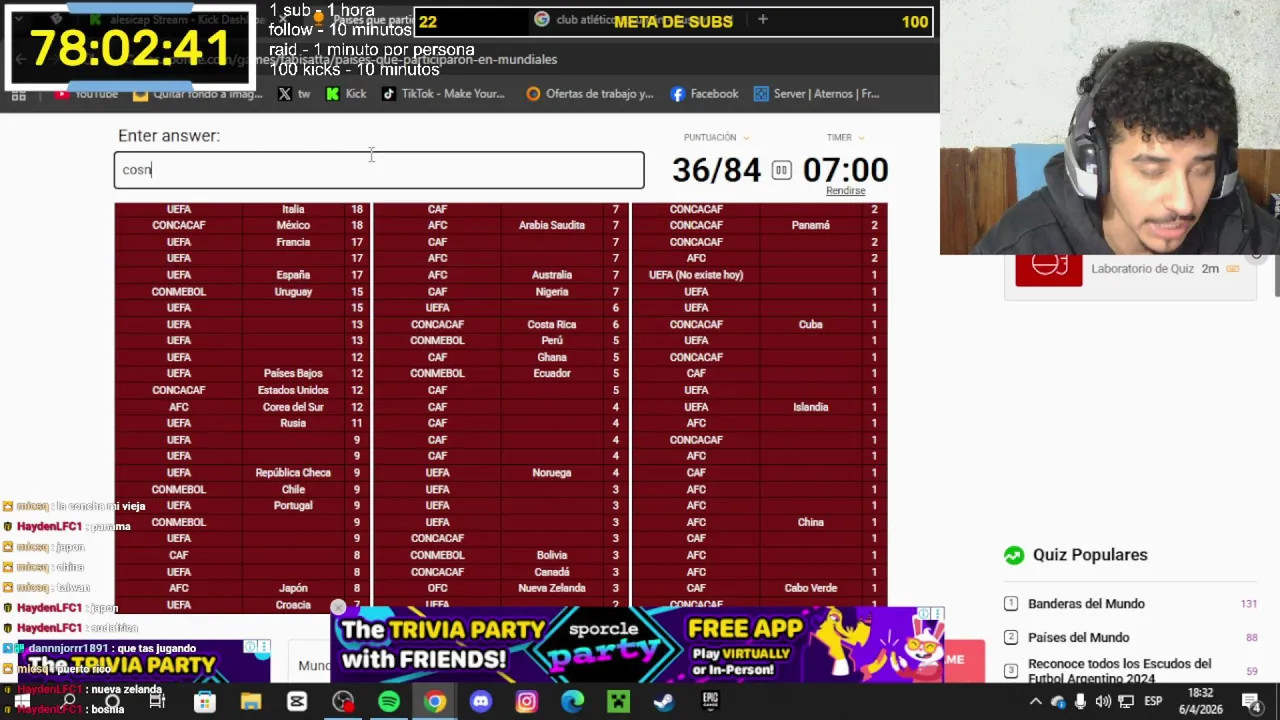This screenshot has width=1280, height=720.
Task: Open the TikTok bookmark
Action: [x=443, y=94]
